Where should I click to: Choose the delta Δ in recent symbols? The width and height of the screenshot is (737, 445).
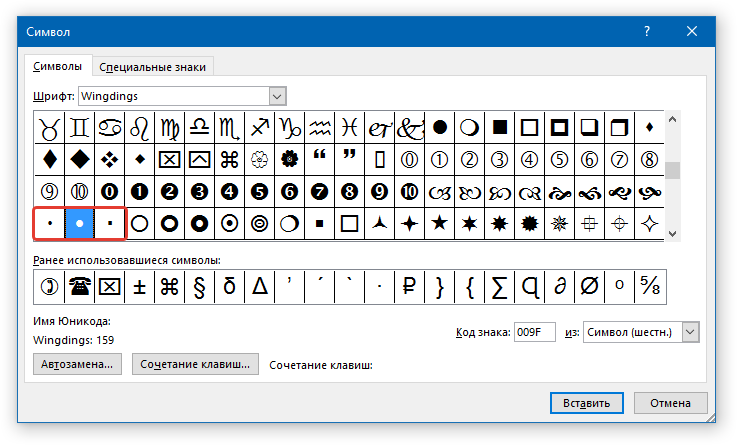pyautogui.click(x=260, y=286)
